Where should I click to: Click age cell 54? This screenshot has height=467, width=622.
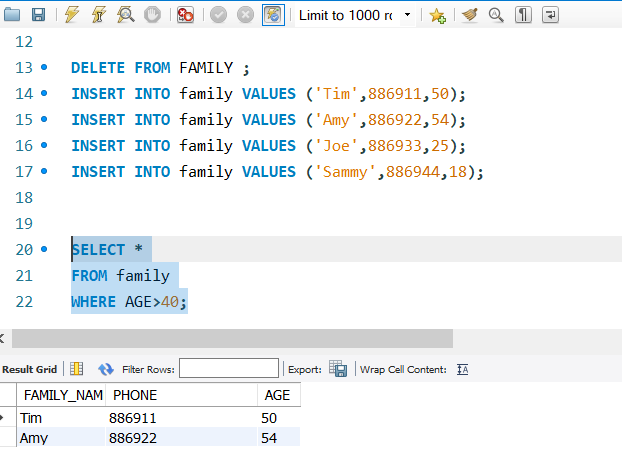point(279,438)
